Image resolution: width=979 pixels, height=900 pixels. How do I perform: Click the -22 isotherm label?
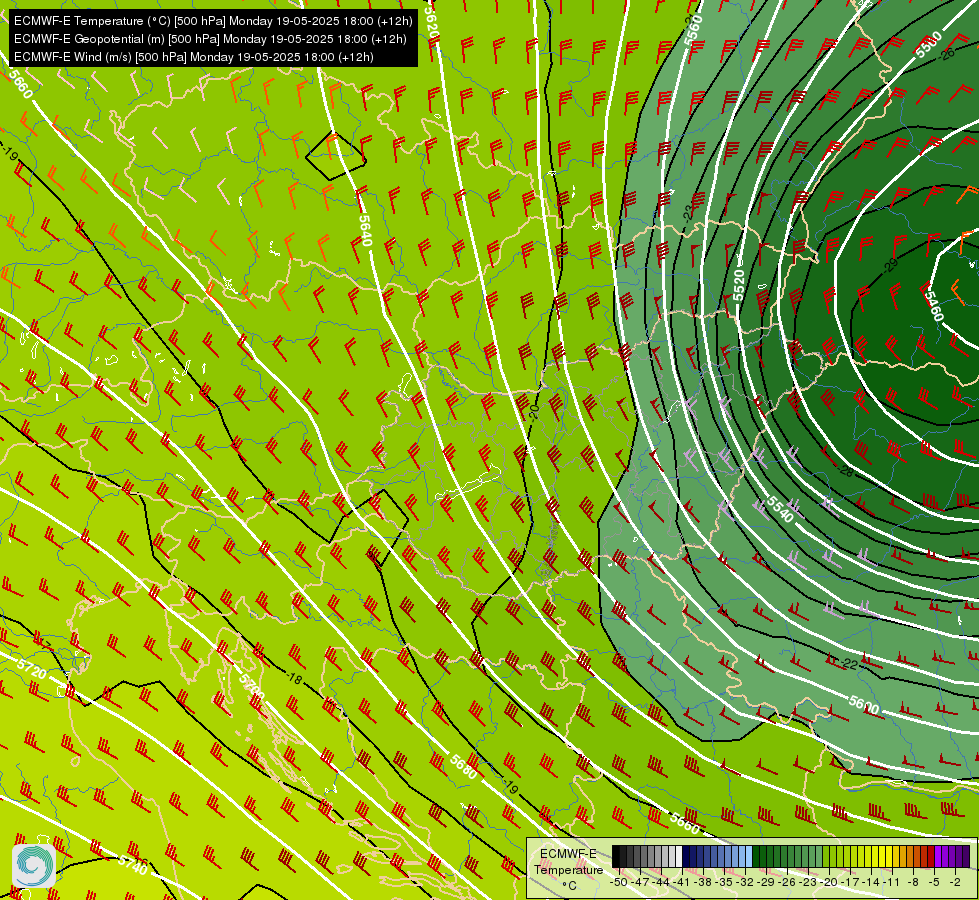click(x=847, y=663)
